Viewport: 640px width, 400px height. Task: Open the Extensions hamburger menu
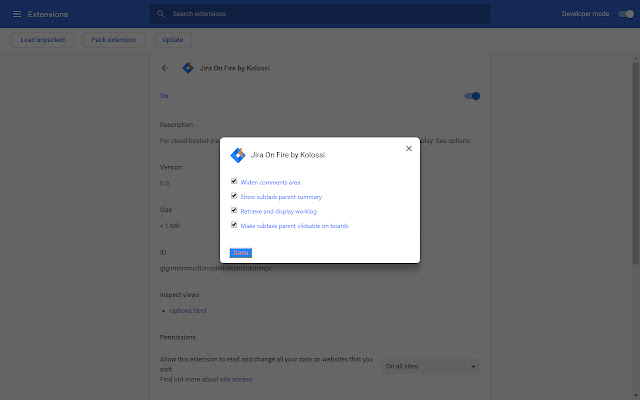pyautogui.click(x=17, y=14)
